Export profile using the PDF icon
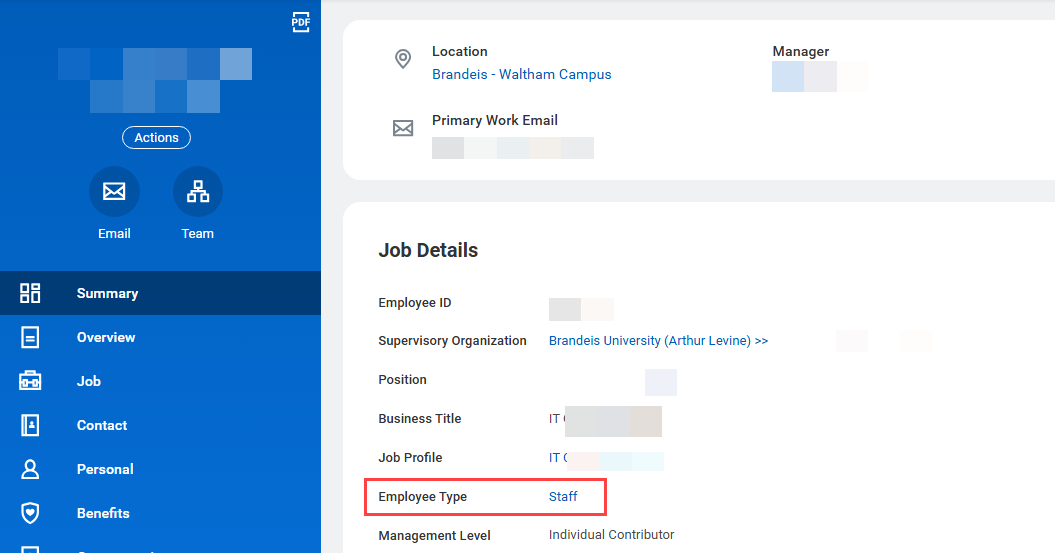Image resolution: width=1055 pixels, height=553 pixels. click(x=301, y=22)
